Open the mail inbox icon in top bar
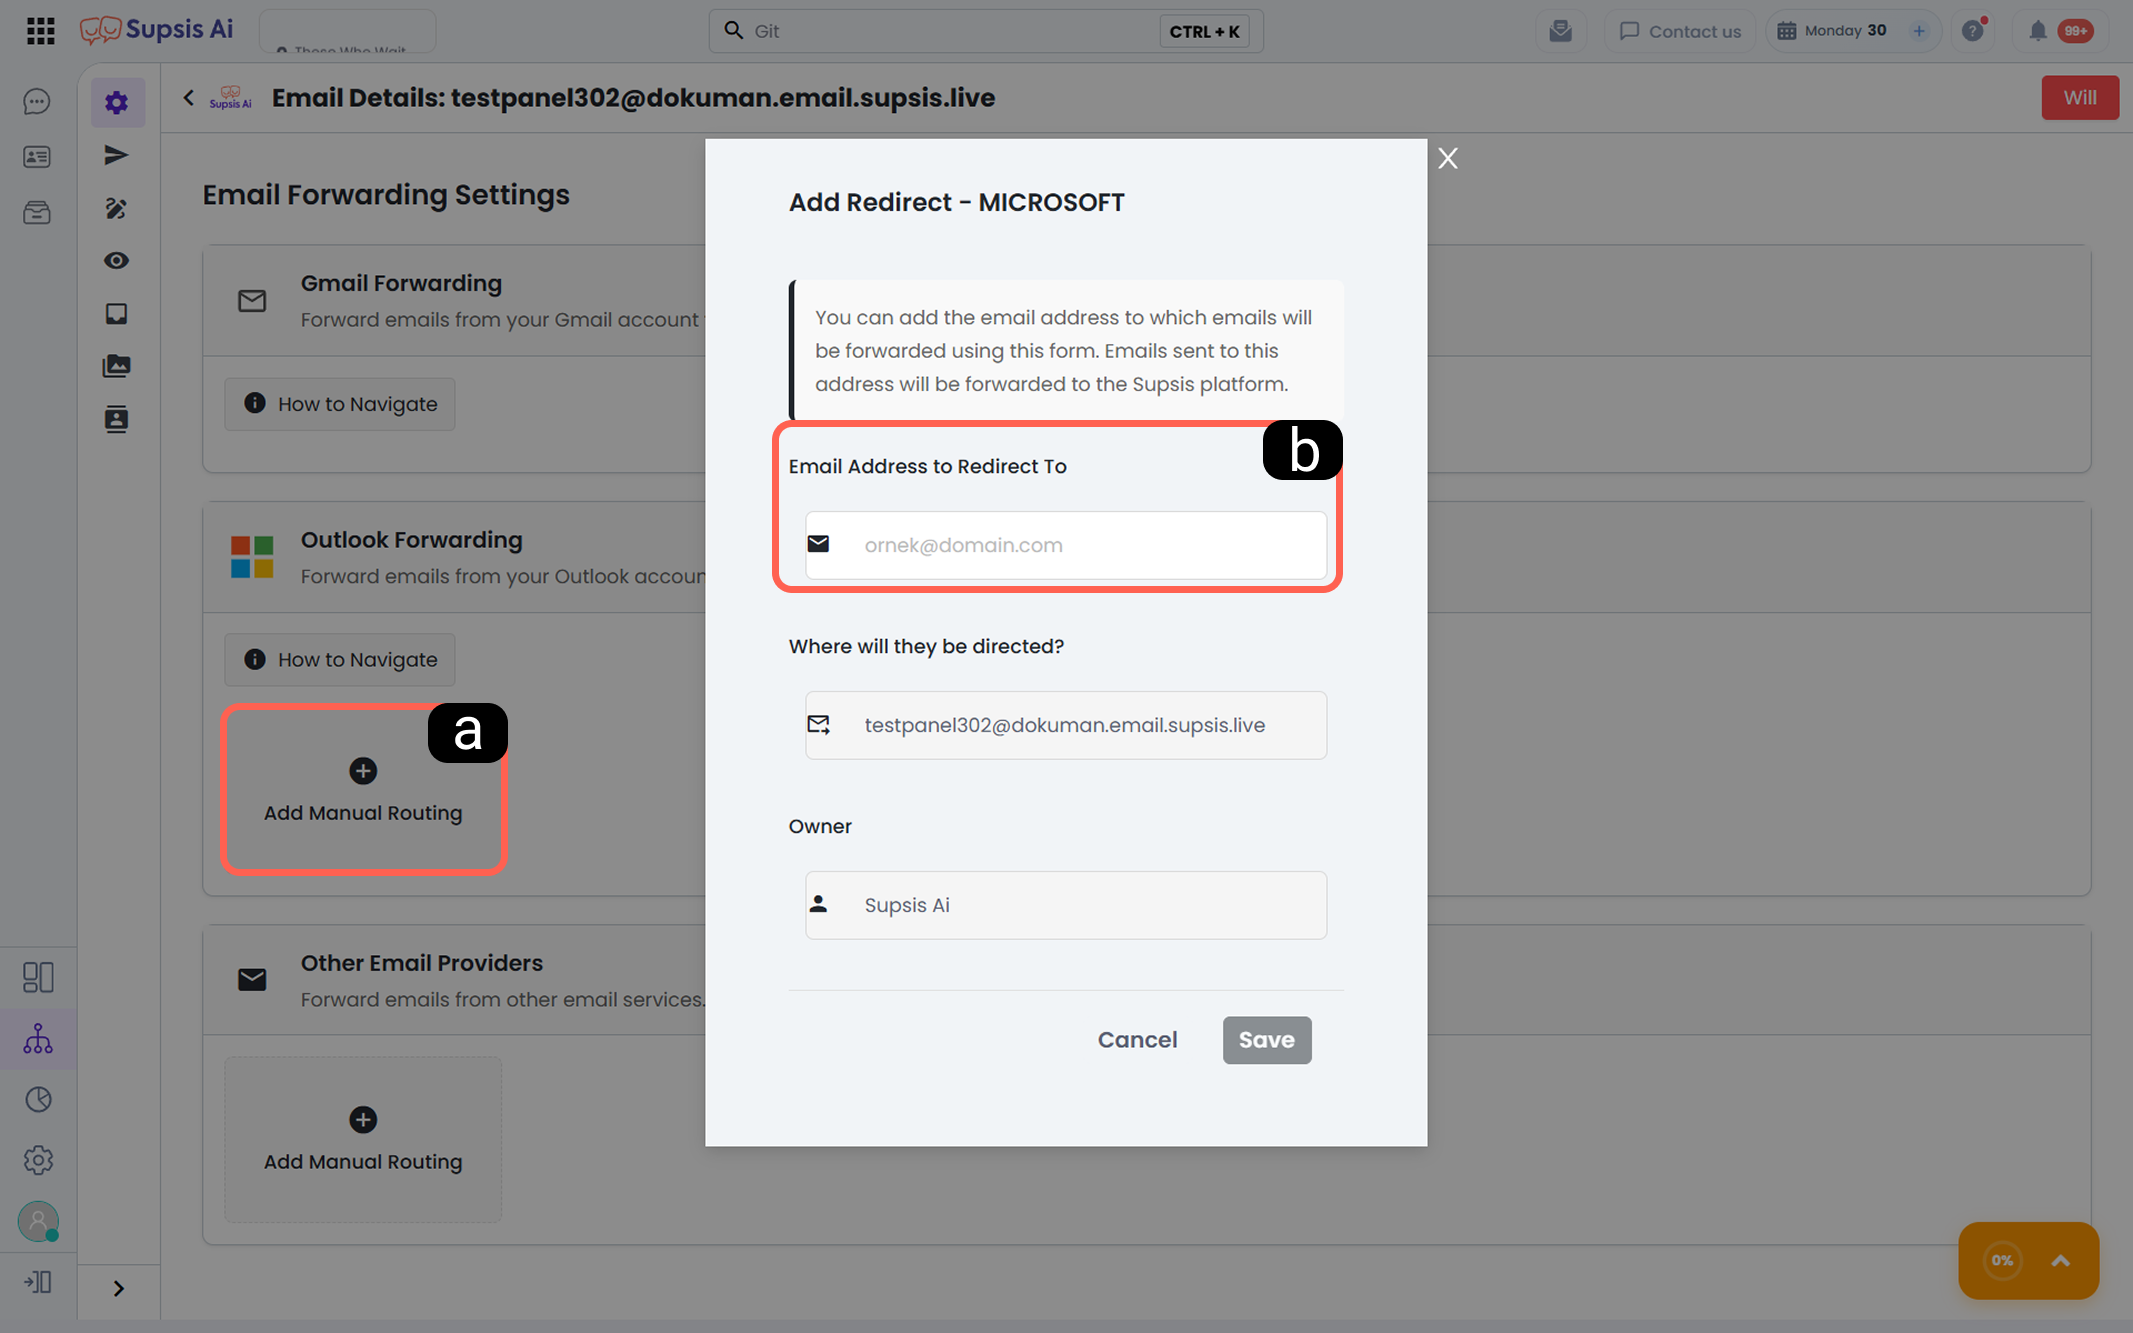Screen dimensions: 2133x1333 1560,31
